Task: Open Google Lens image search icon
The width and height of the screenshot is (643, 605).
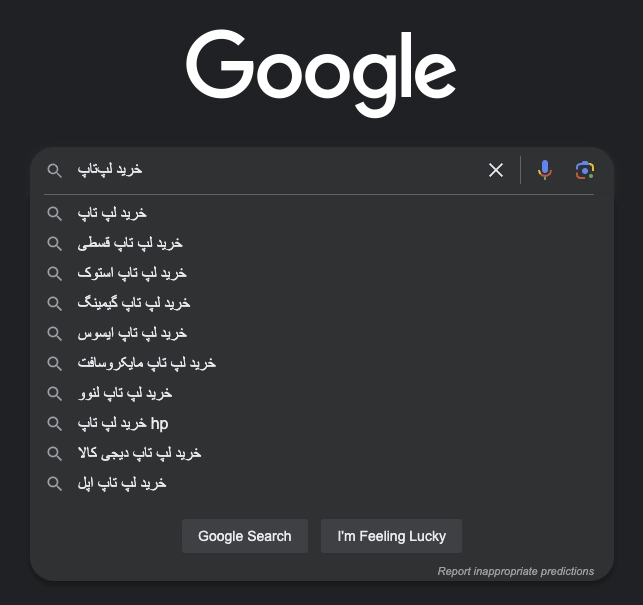Action: coord(585,170)
